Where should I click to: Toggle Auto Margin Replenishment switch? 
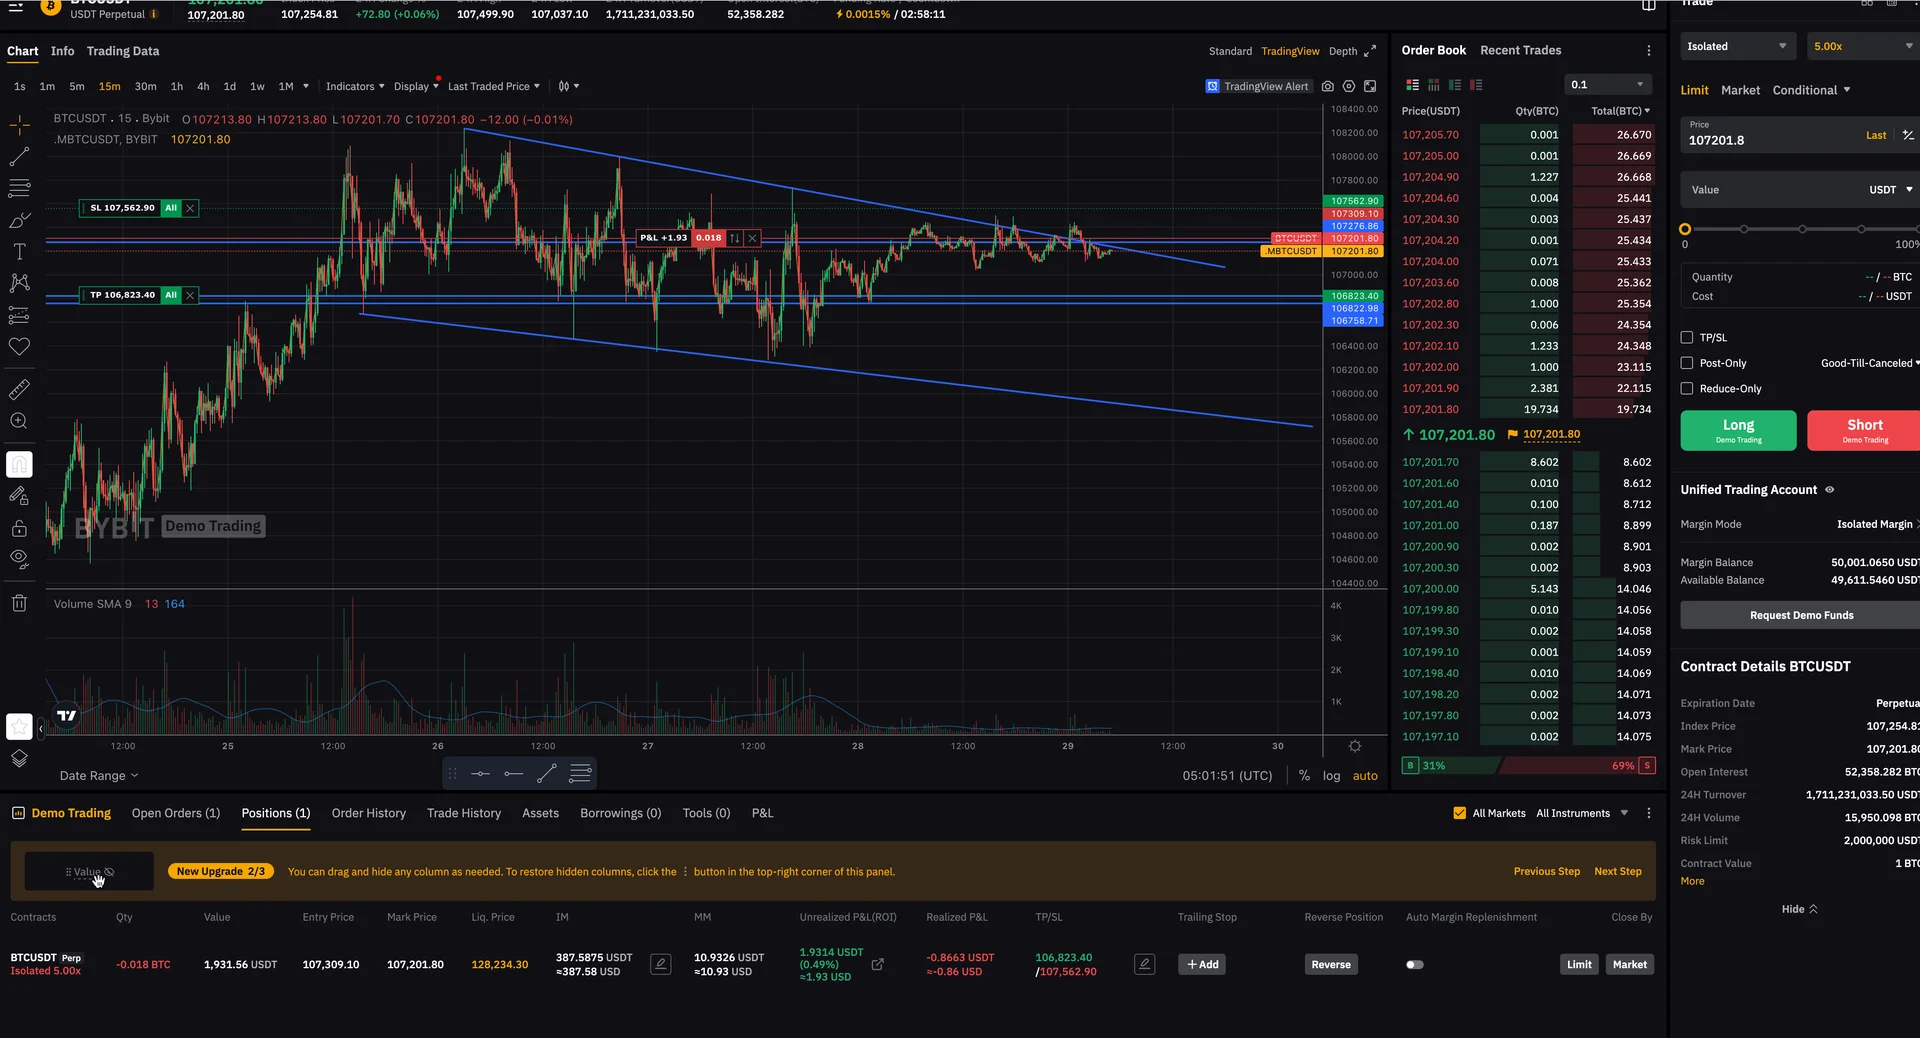(1415, 965)
